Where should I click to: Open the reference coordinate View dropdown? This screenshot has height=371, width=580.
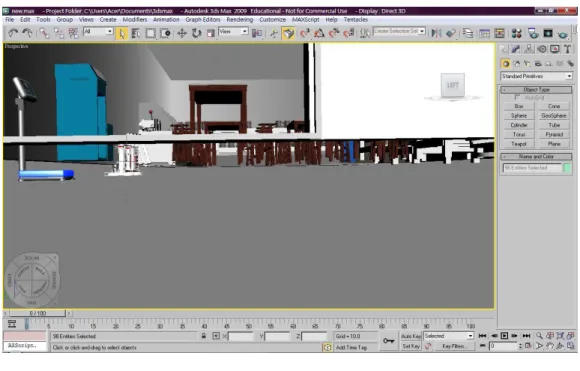pyautogui.click(x=233, y=31)
